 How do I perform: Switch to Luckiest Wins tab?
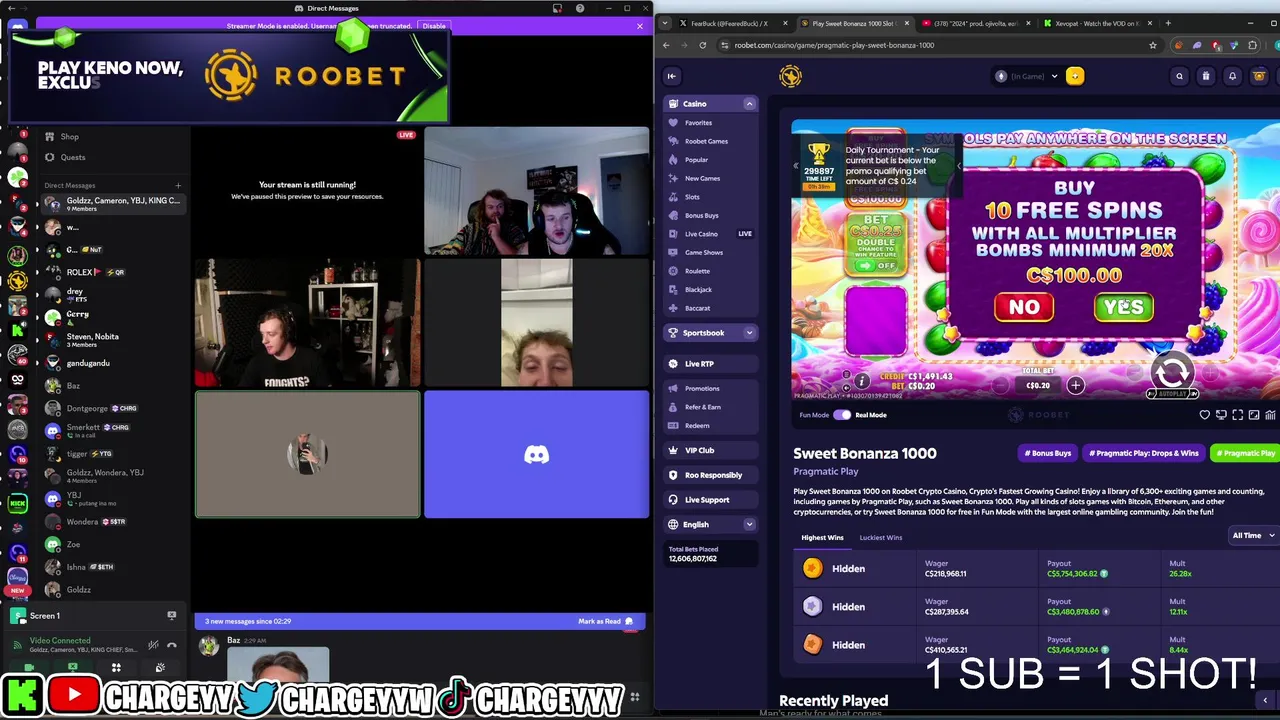[x=881, y=538]
